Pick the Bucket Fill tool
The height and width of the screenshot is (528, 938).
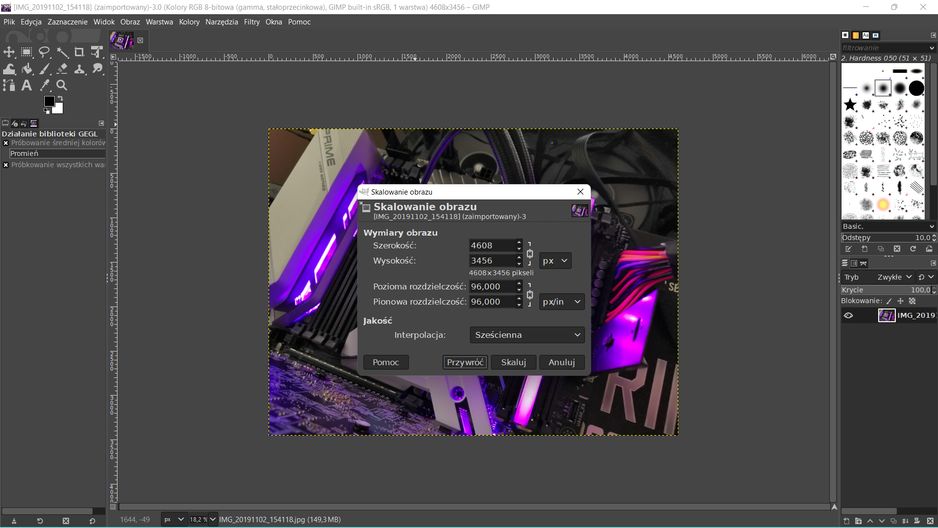click(x=27, y=69)
